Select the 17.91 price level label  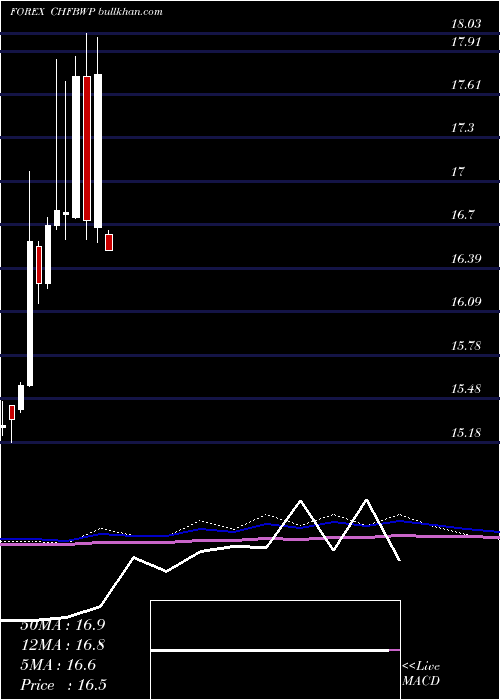point(466,42)
